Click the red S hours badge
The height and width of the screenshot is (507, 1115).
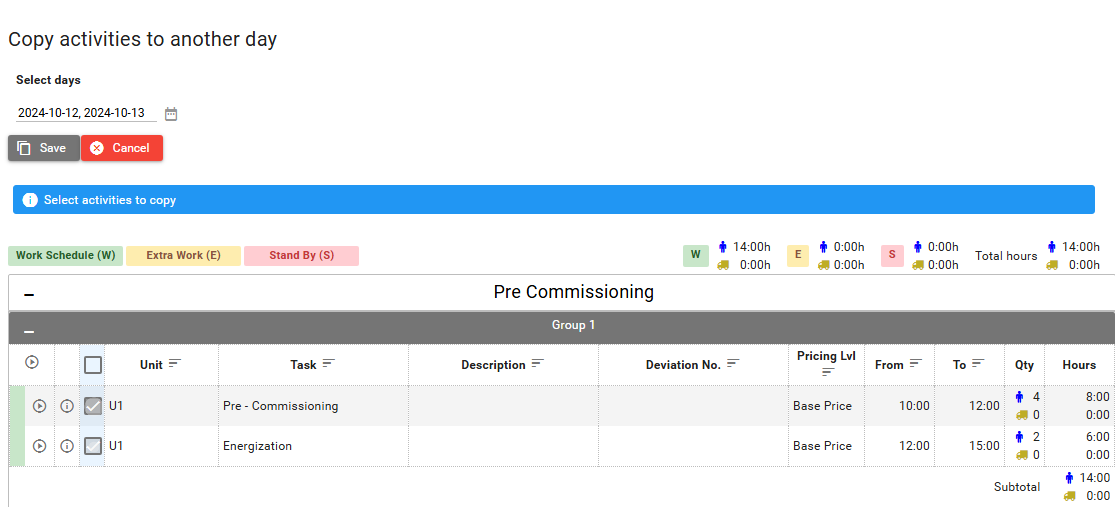point(892,255)
